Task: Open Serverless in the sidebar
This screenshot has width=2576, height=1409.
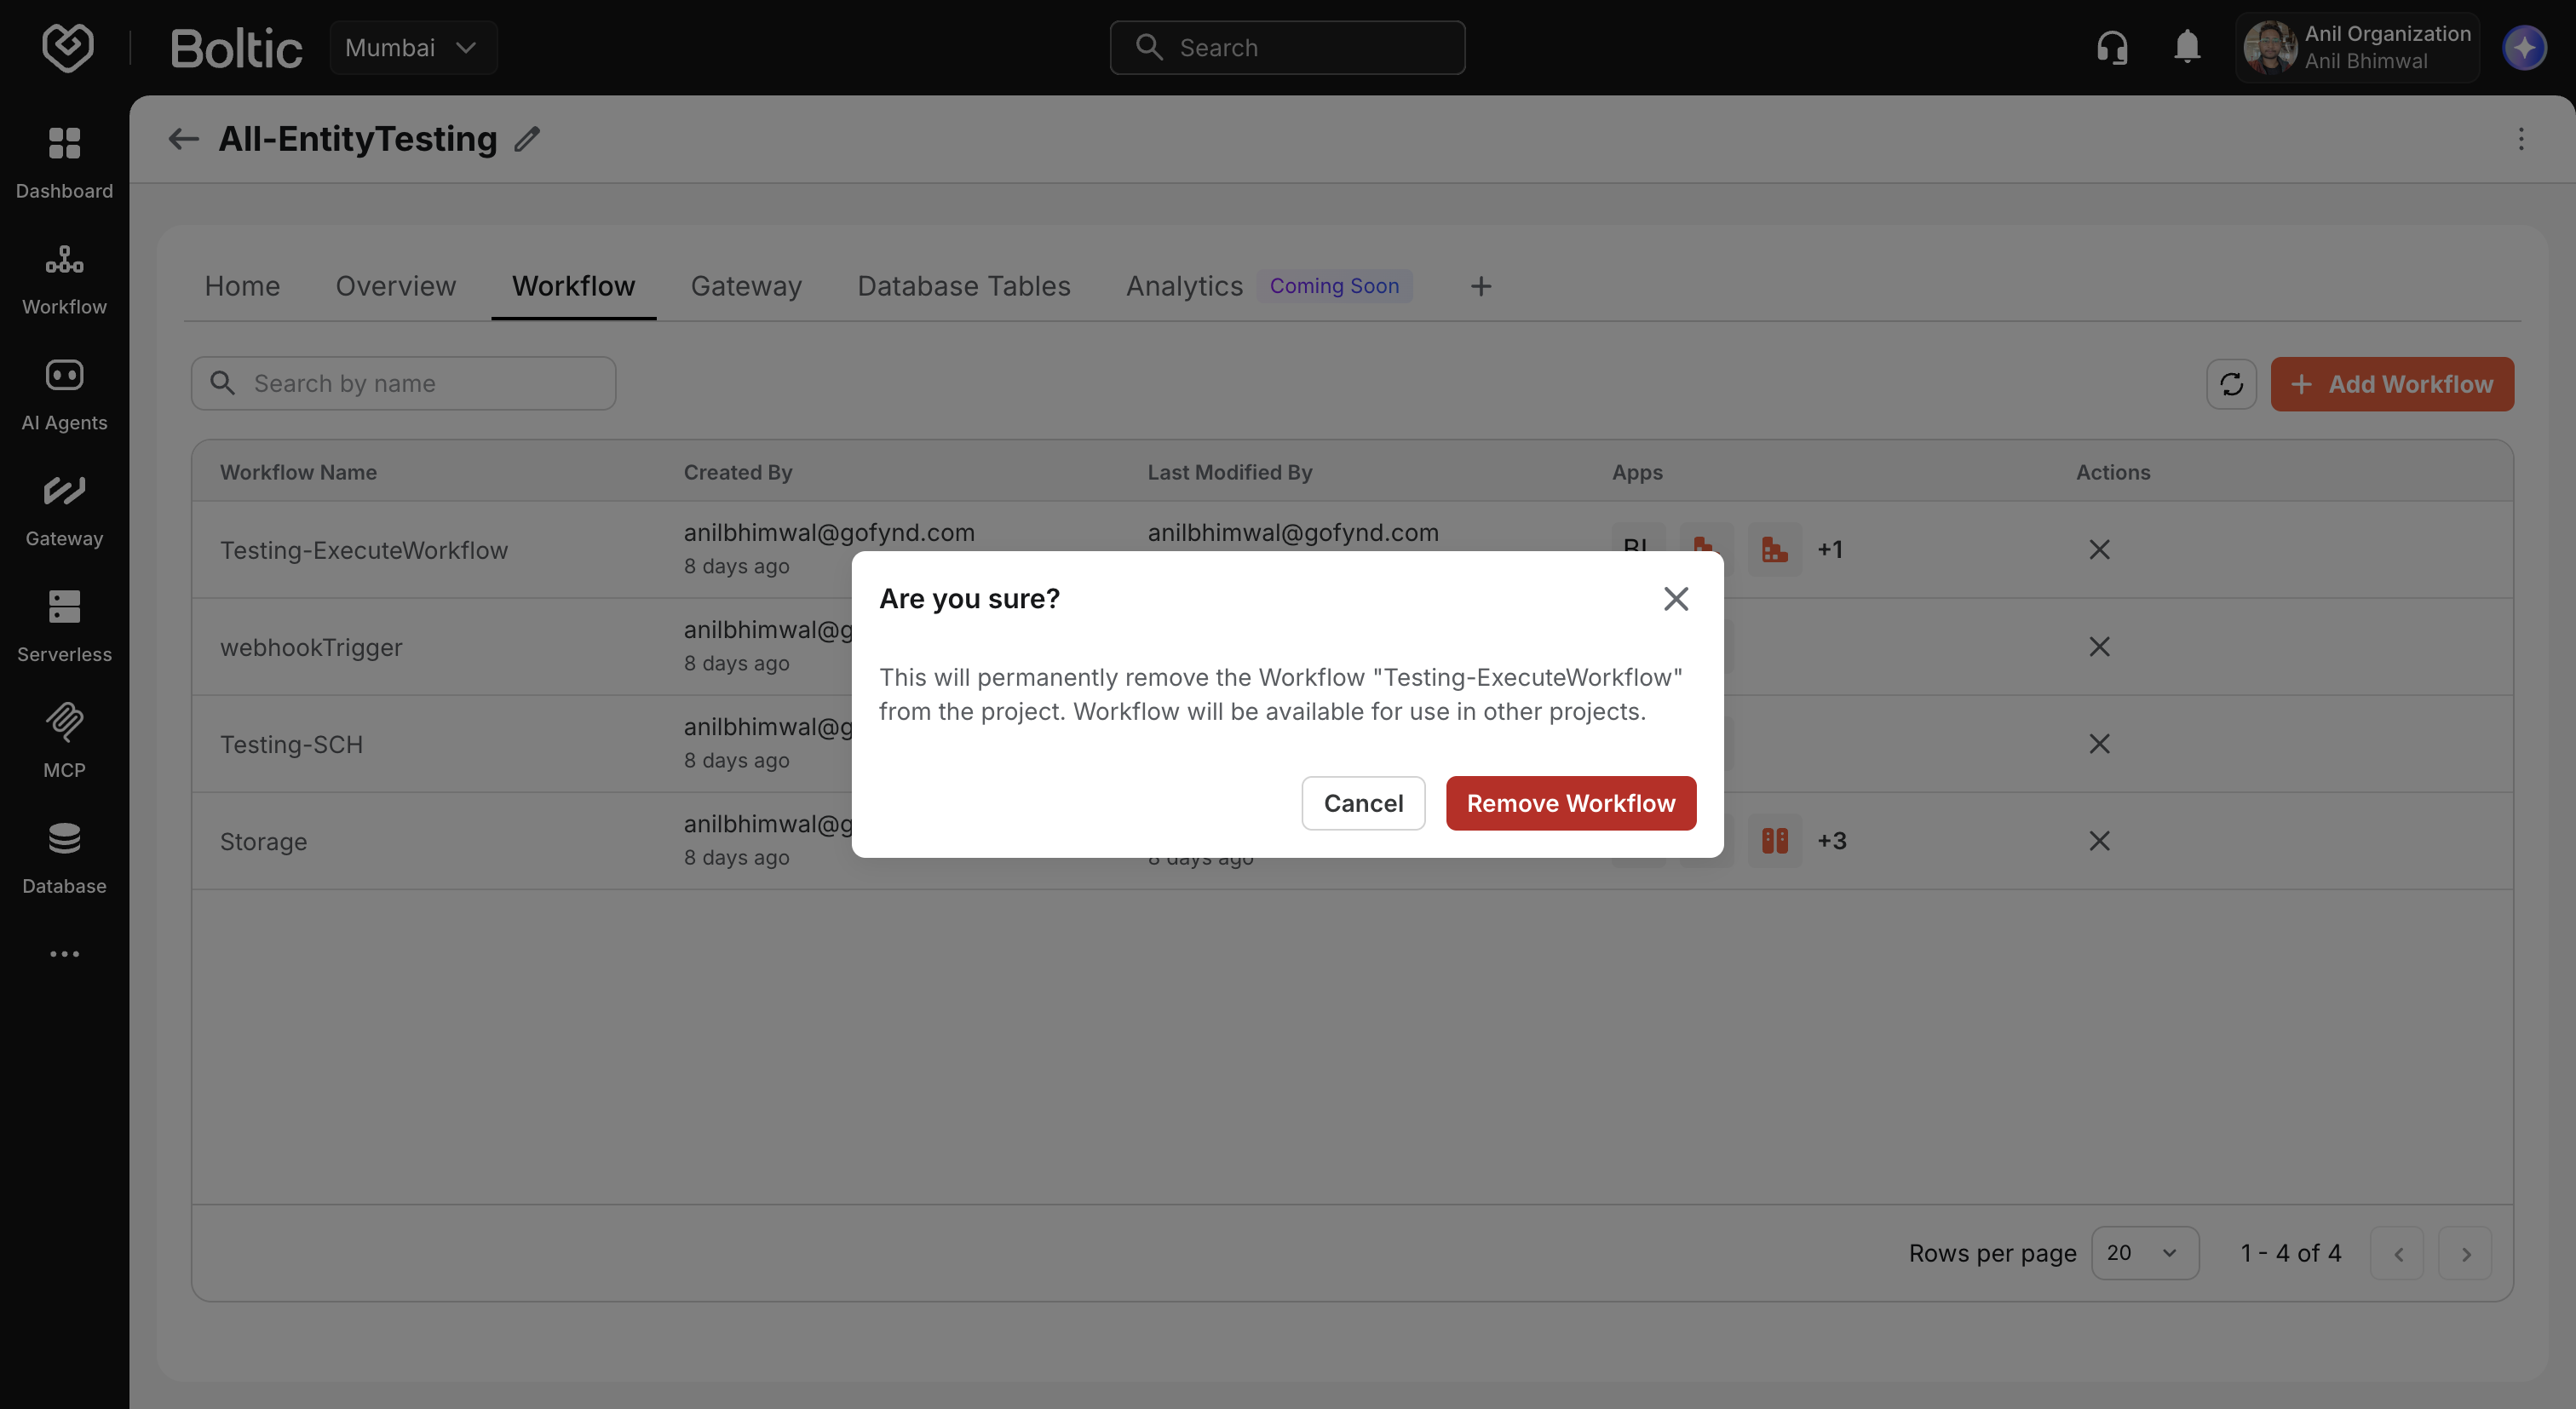Action: [64, 627]
